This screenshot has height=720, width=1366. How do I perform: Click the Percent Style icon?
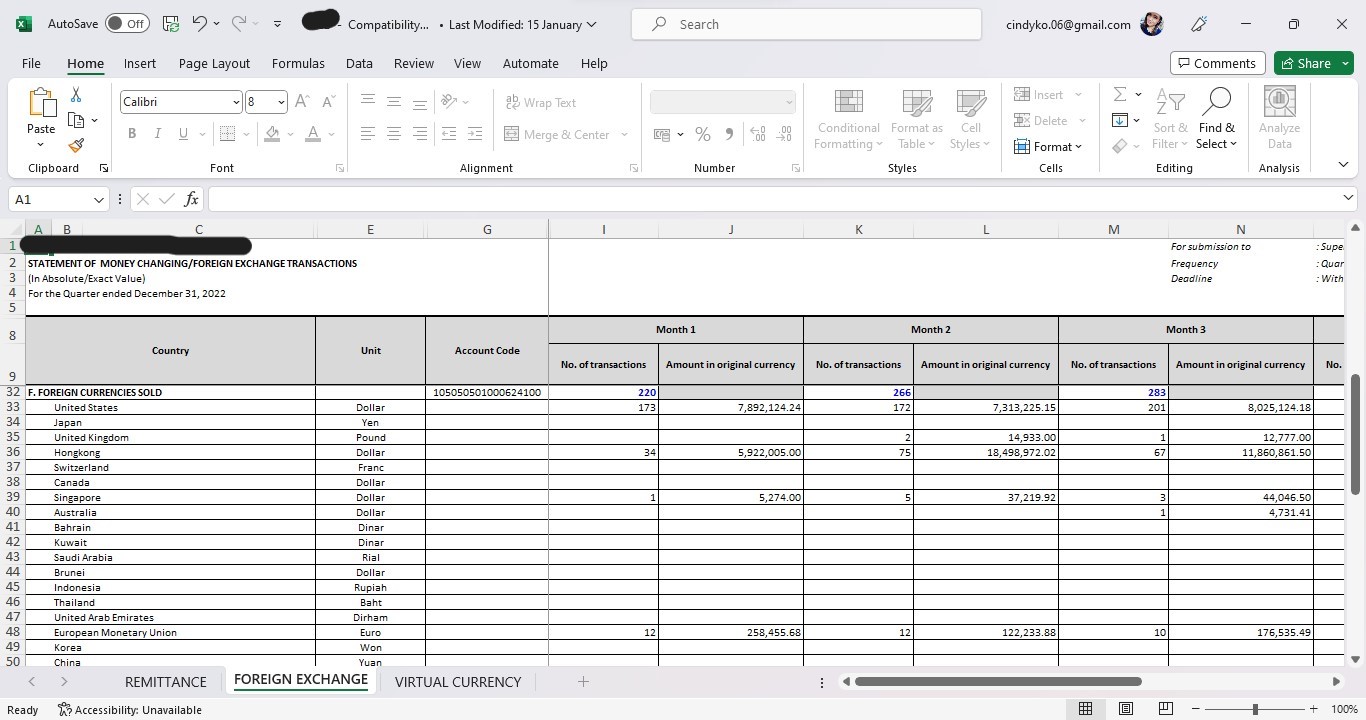click(x=703, y=134)
